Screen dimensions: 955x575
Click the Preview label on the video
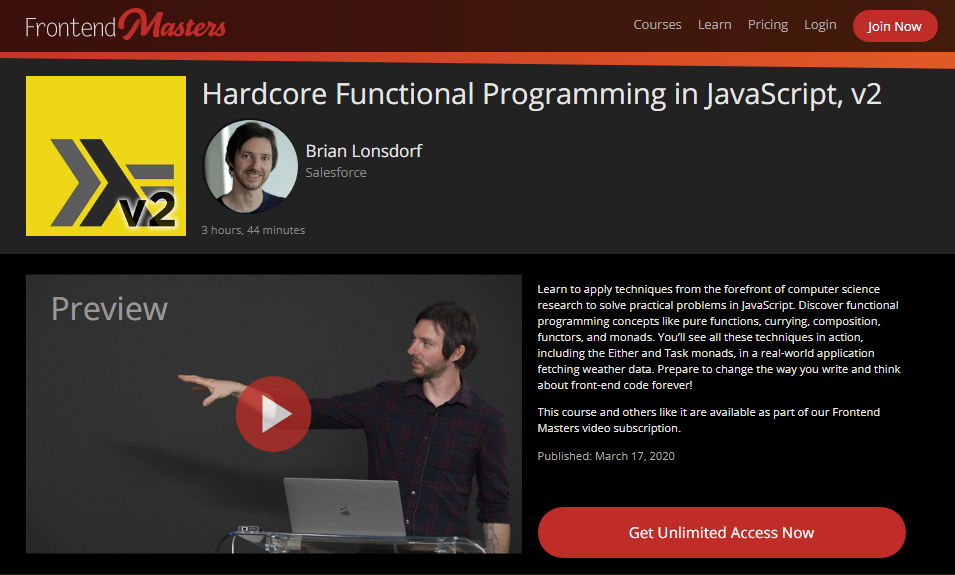pos(110,309)
